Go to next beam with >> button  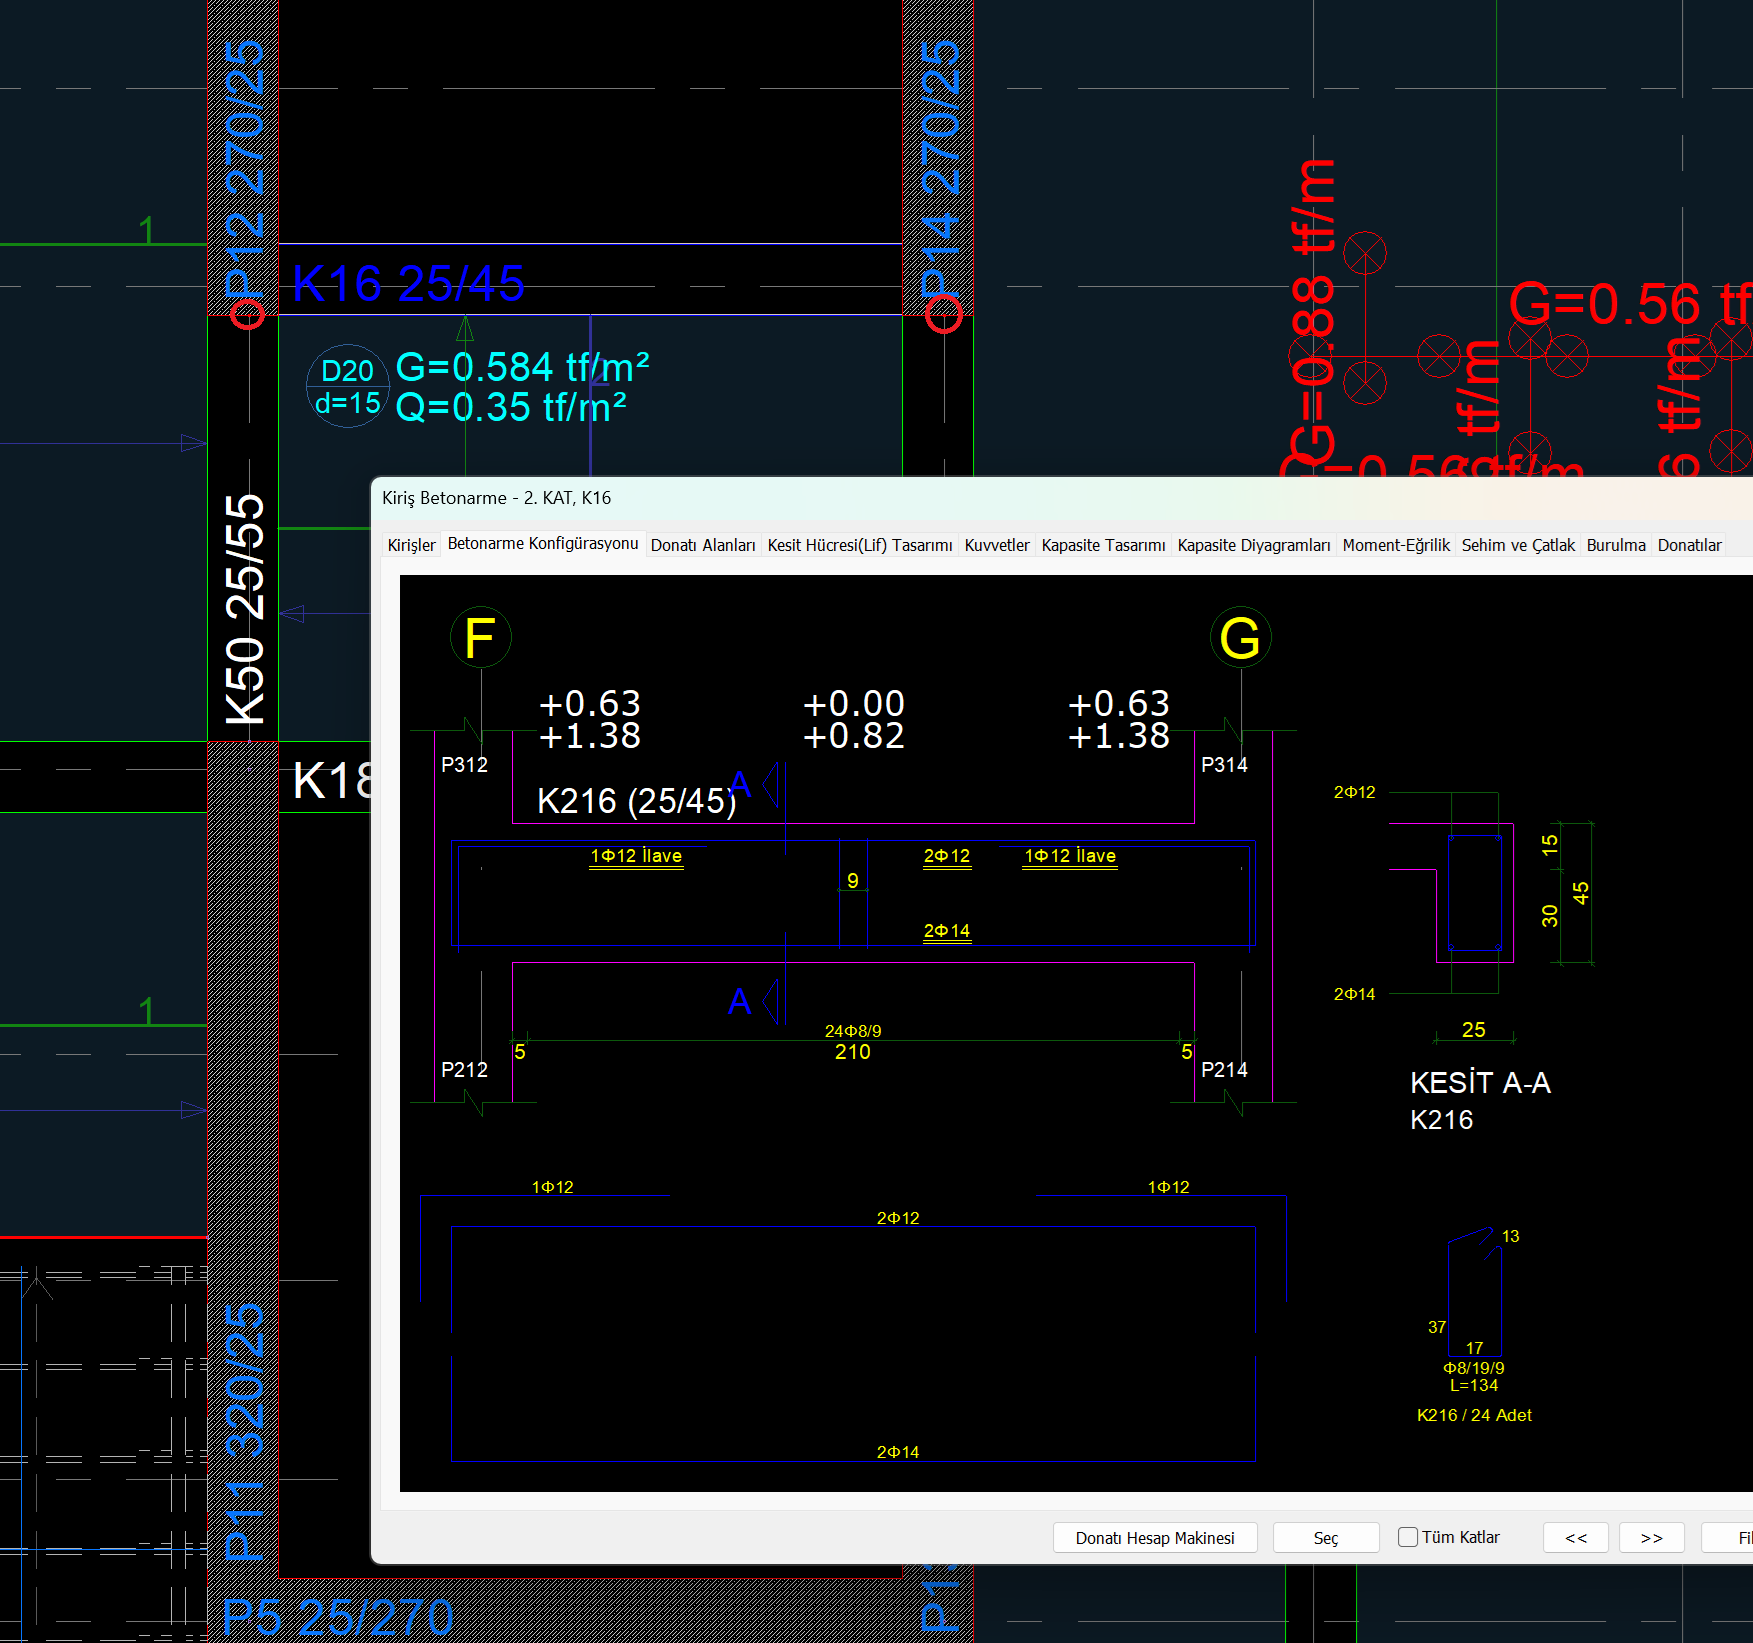tap(1651, 1538)
